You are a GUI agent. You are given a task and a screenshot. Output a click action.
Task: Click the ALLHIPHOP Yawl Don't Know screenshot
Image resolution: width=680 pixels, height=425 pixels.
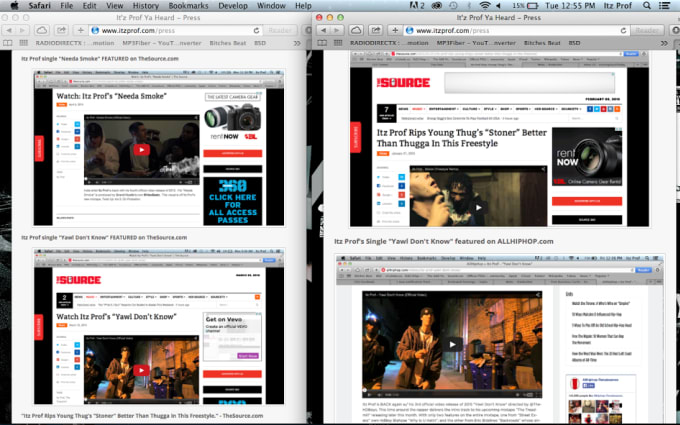click(x=500, y=340)
